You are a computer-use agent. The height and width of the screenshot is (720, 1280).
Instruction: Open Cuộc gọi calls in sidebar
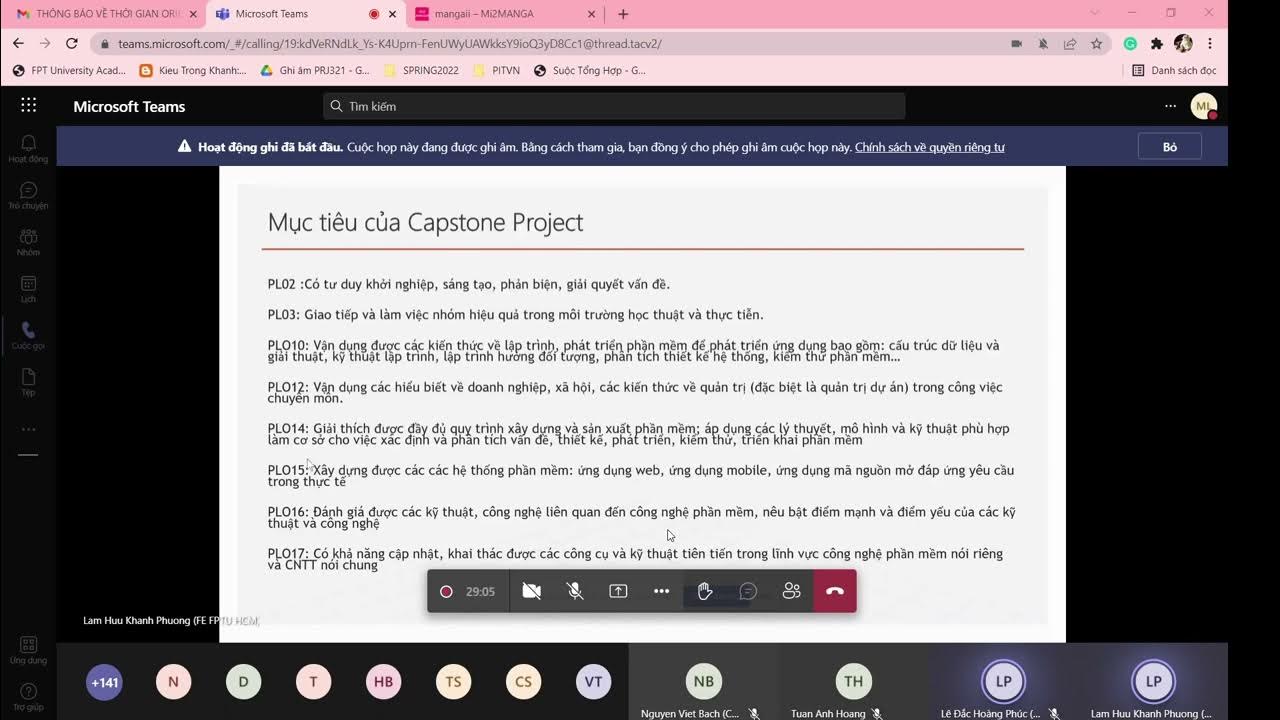point(28,336)
